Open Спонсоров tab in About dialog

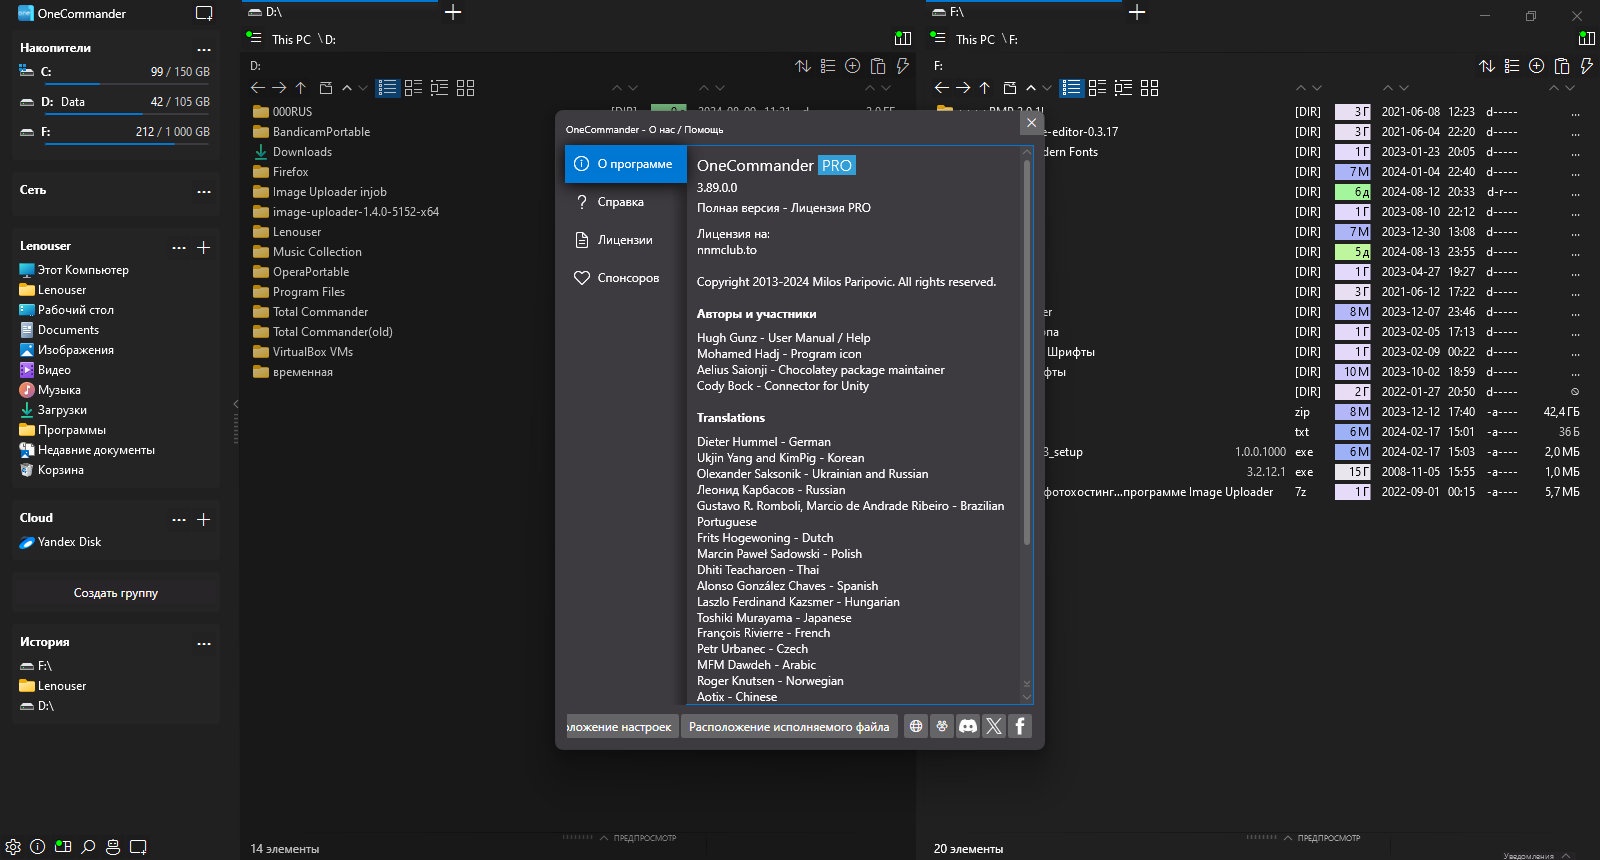coord(626,278)
